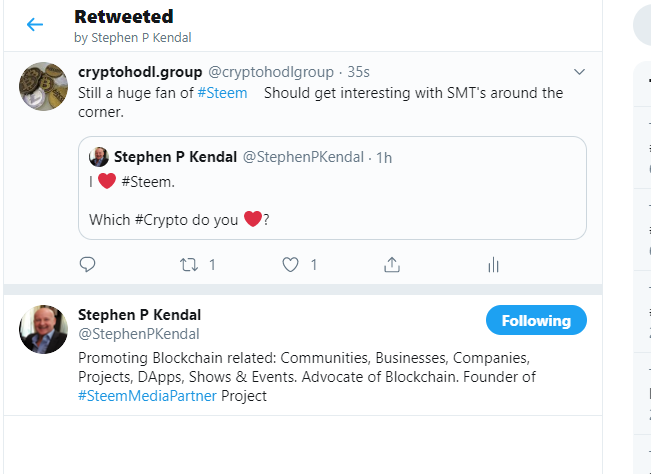Click the back arrow icon
Viewport: 651px width, 474px height.
[35, 24]
